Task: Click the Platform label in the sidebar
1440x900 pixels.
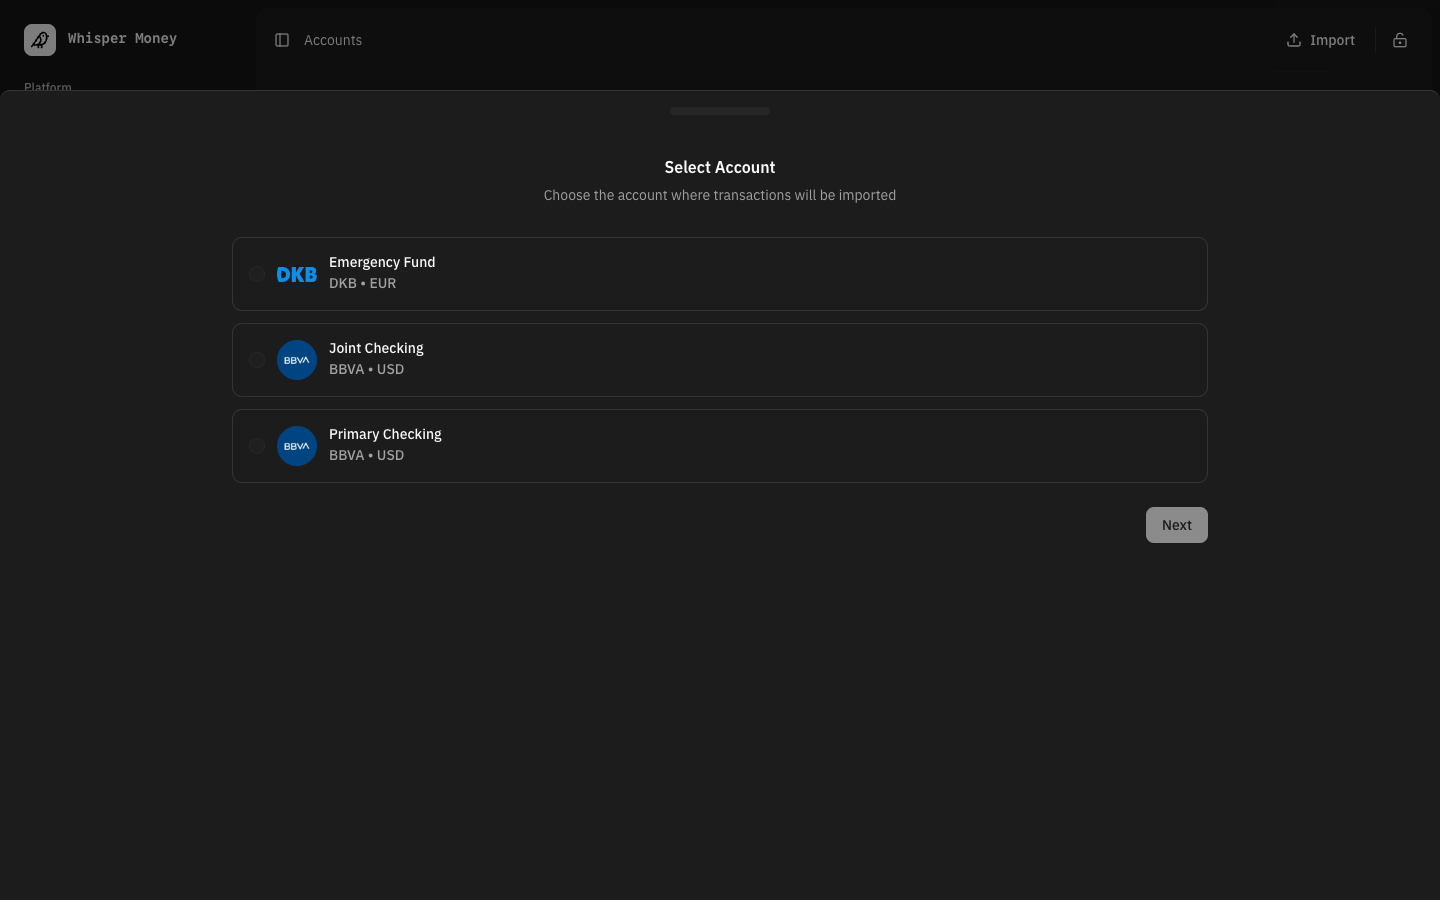Action: coord(48,88)
